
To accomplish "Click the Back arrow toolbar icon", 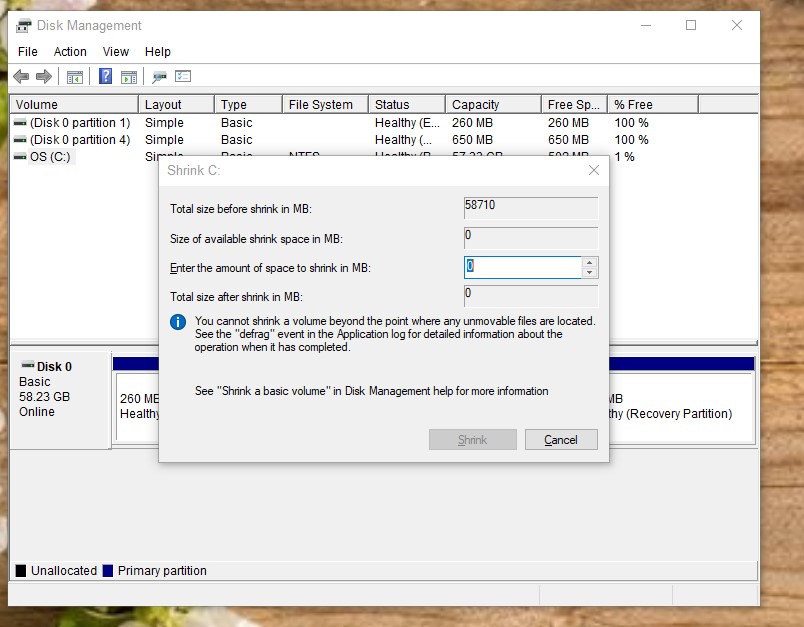I will coord(21,77).
